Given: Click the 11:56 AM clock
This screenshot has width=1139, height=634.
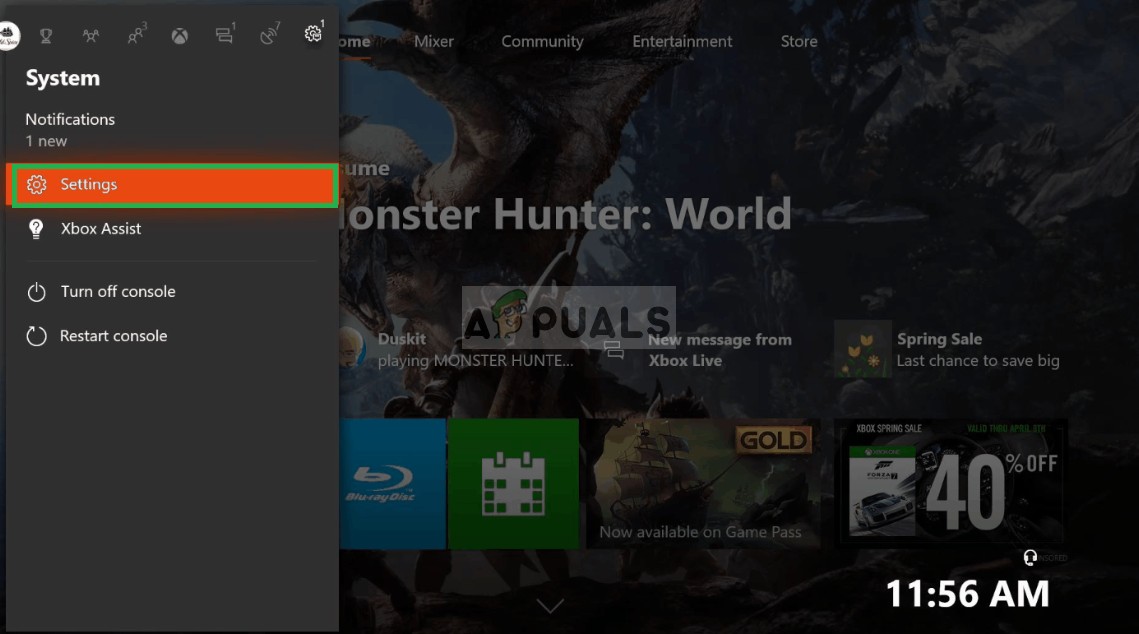Looking at the screenshot, I should tap(968, 594).
